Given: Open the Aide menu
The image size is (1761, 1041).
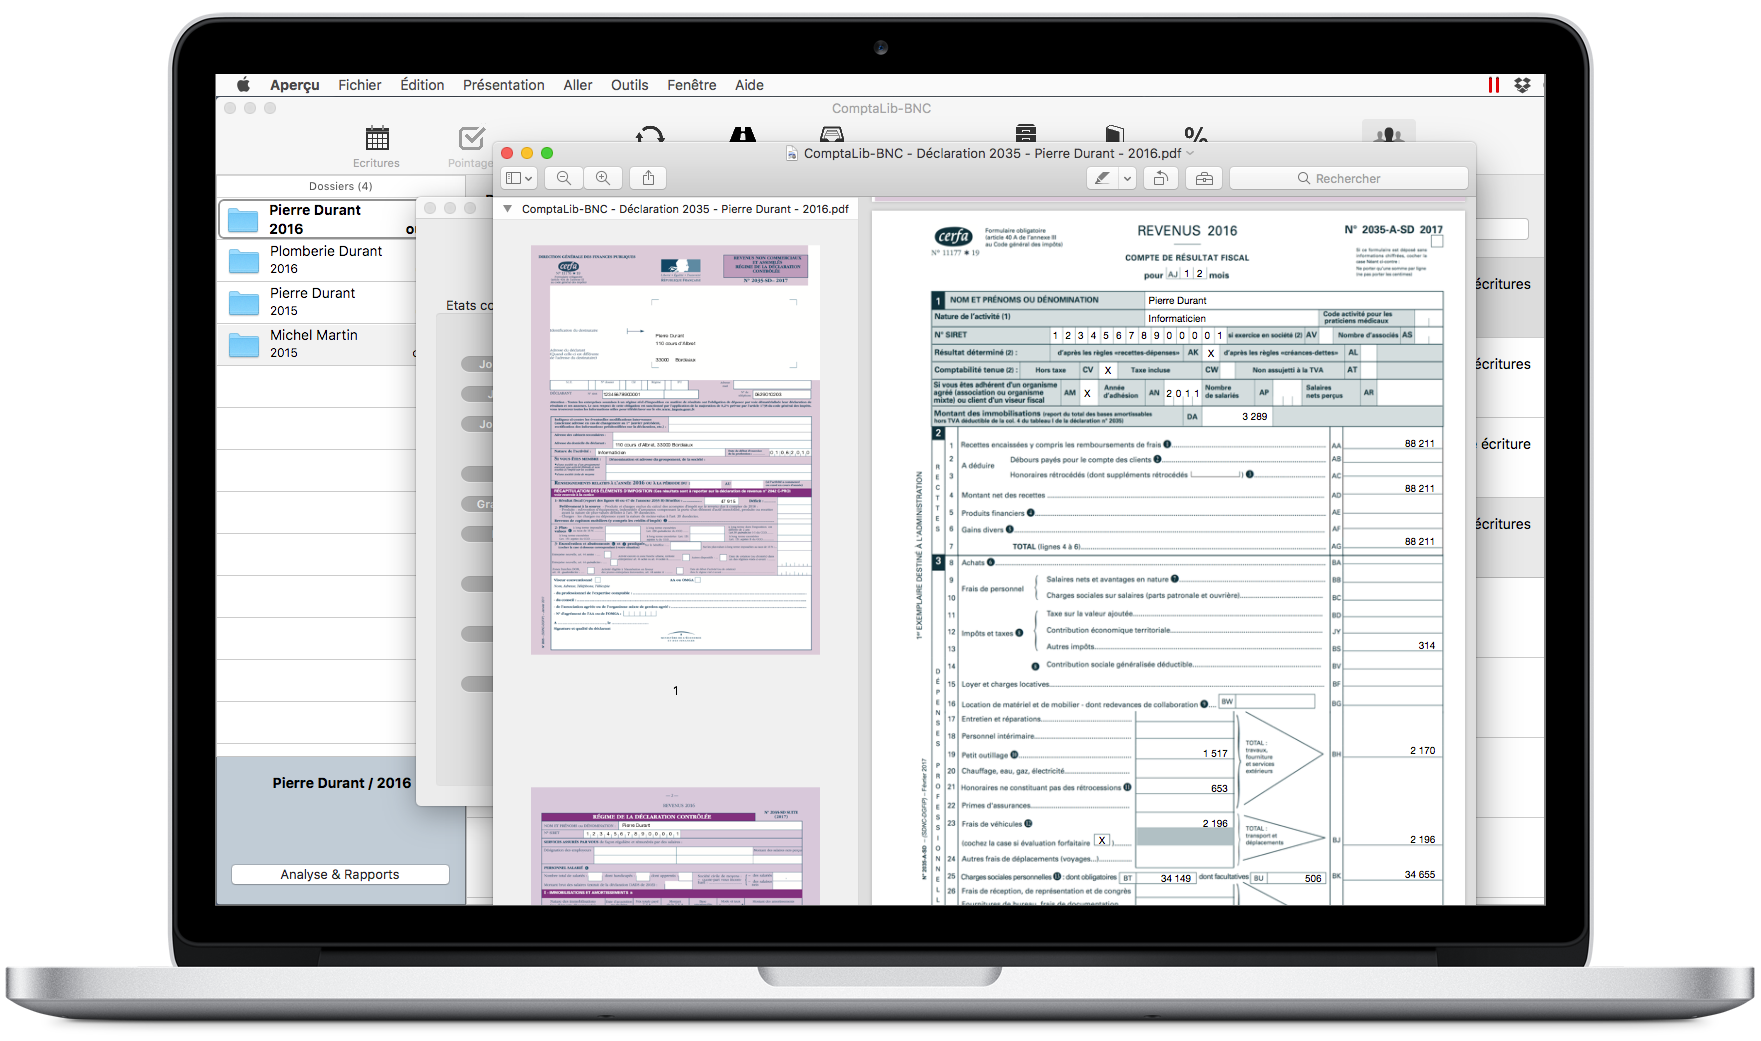Looking at the screenshot, I should coord(749,85).
